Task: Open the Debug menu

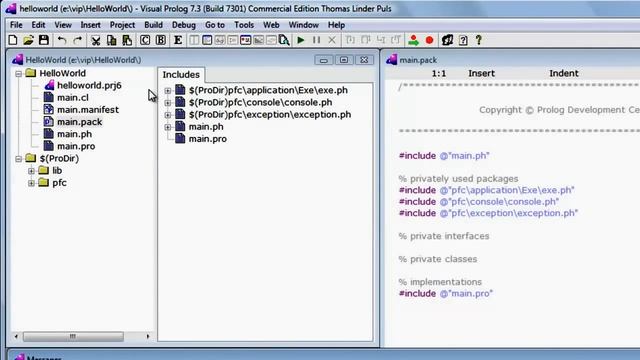Action: [x=184, y=25]
